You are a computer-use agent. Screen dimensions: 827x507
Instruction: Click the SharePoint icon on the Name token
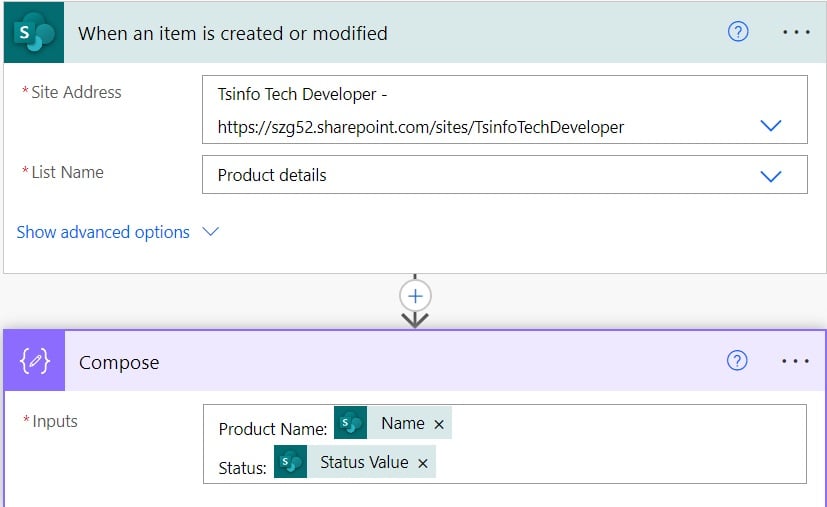[351, 423]
